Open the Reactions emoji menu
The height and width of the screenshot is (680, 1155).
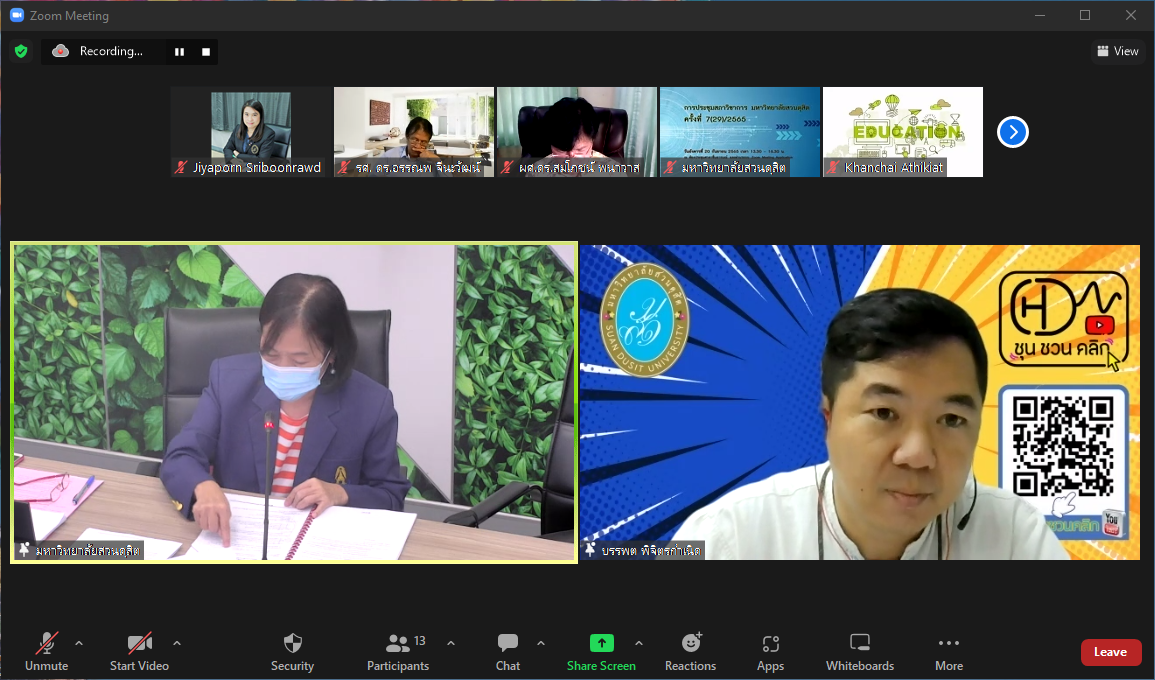click(x=690, y=651)
